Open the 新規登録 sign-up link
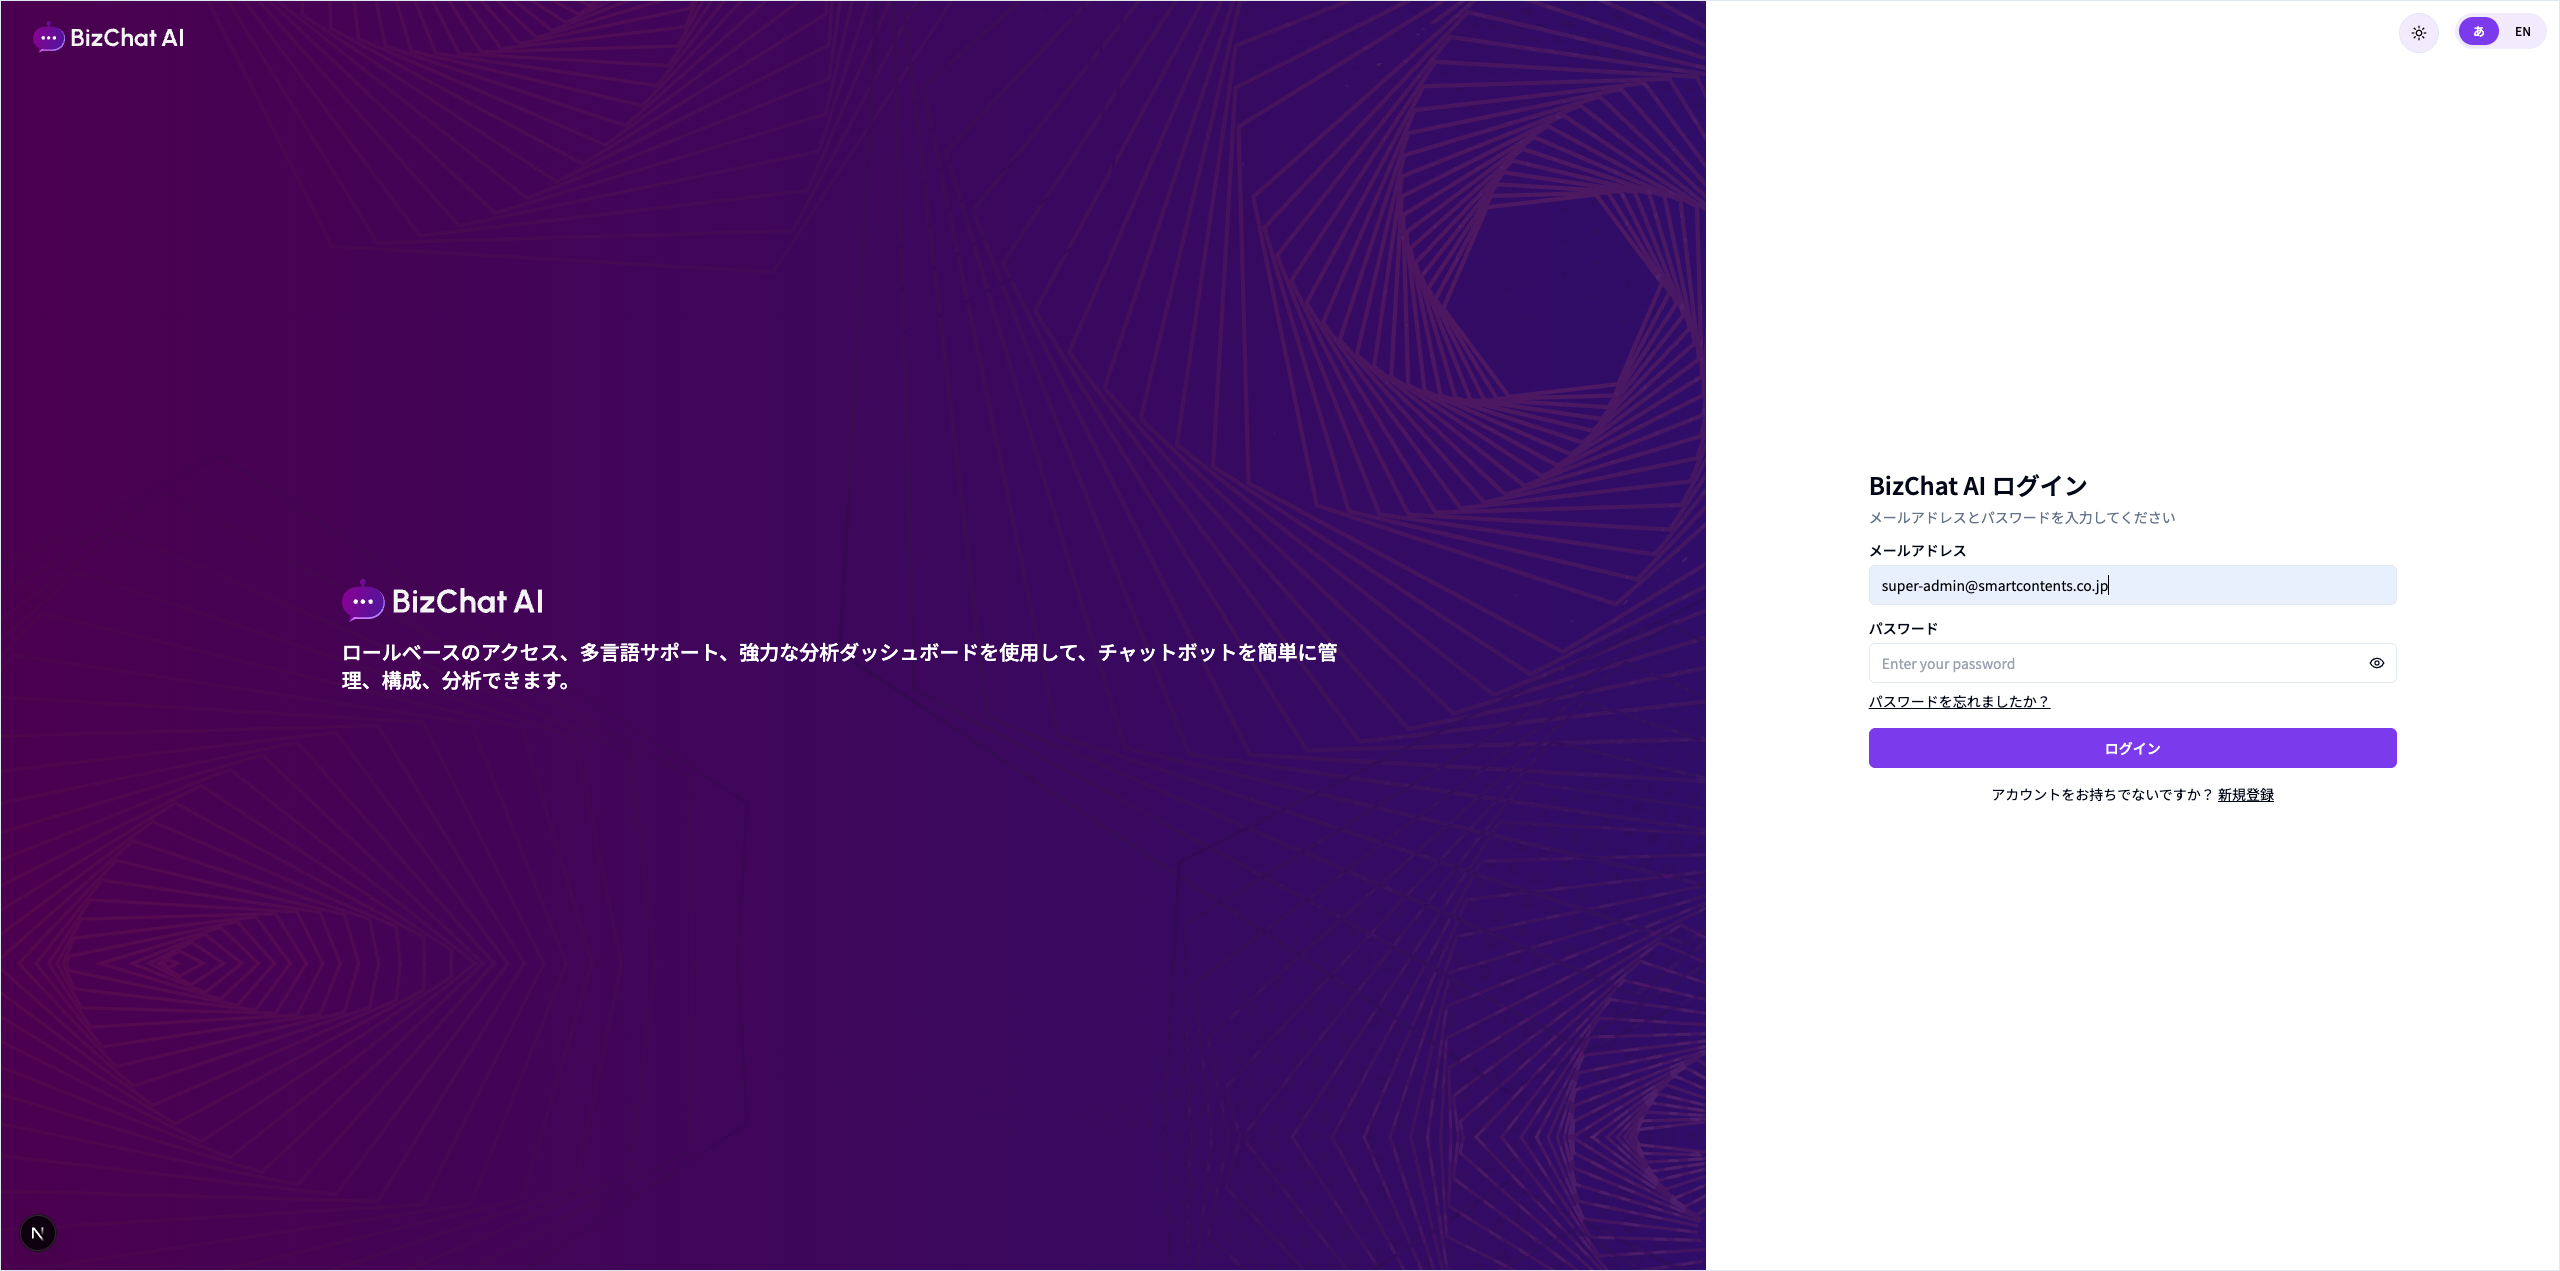Image resolution: width=2560 pixels, height=1271 pixels. click(2245, 795)
